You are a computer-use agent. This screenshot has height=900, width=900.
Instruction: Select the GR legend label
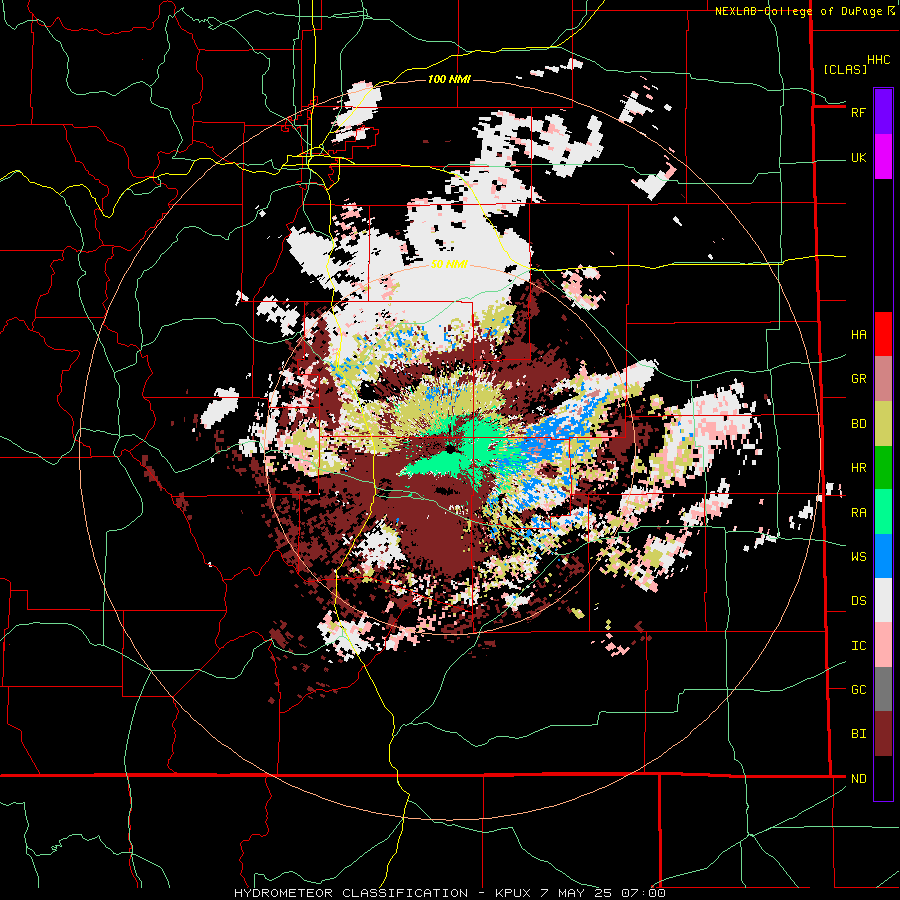point(858,379)
